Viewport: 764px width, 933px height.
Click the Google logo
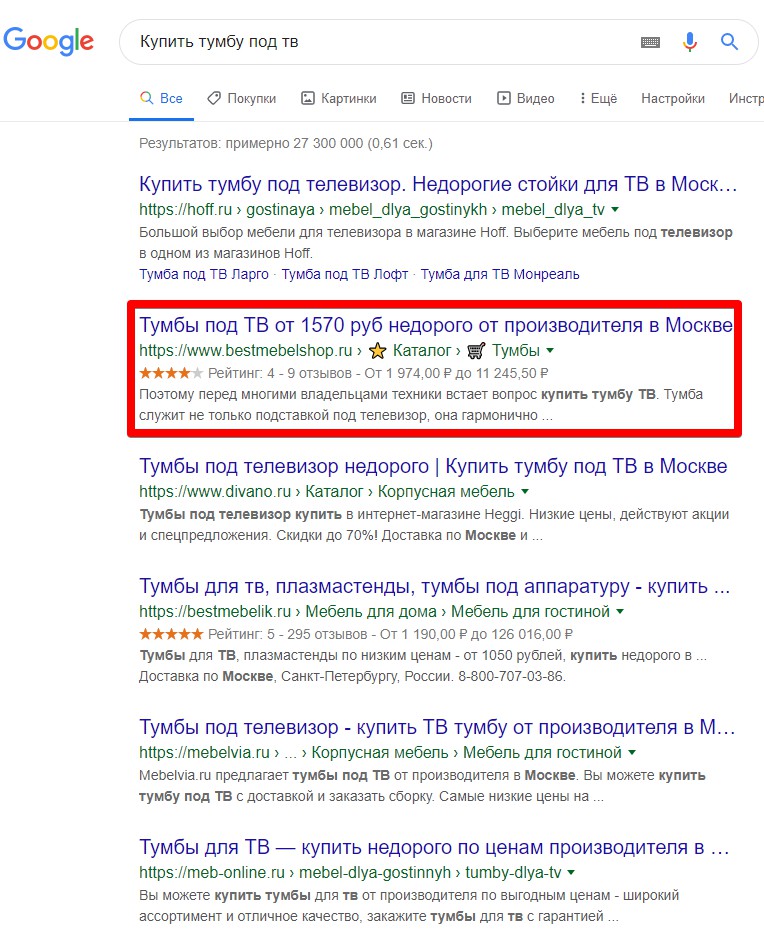pyautogui.click(x=48, y=41)
